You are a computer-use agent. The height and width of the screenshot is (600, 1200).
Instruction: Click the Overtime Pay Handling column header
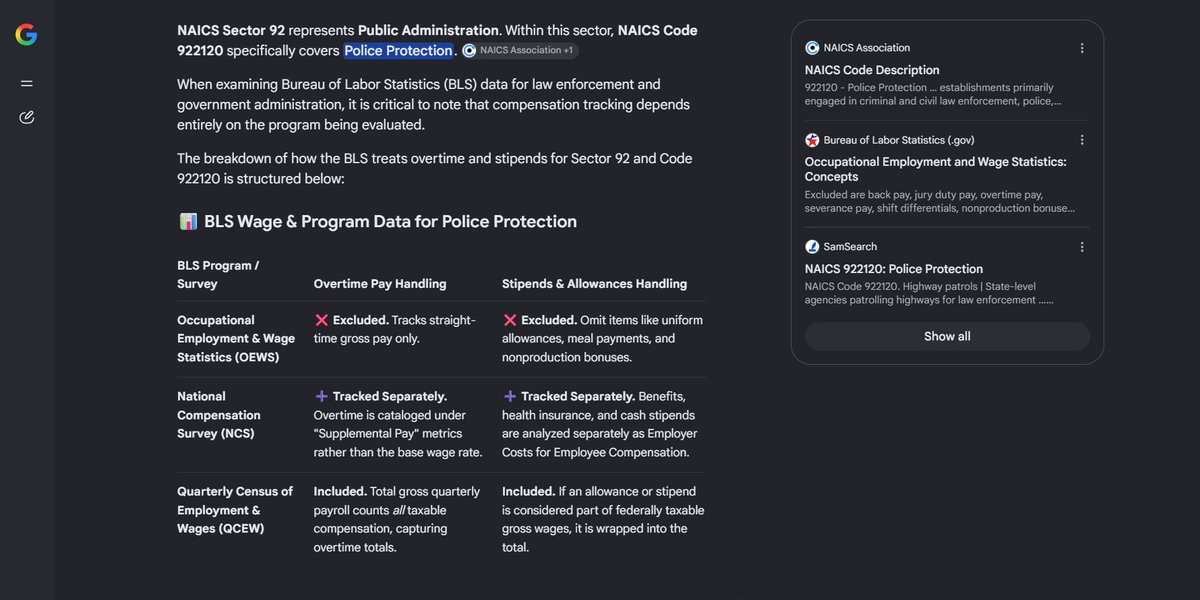coord(380,284)
